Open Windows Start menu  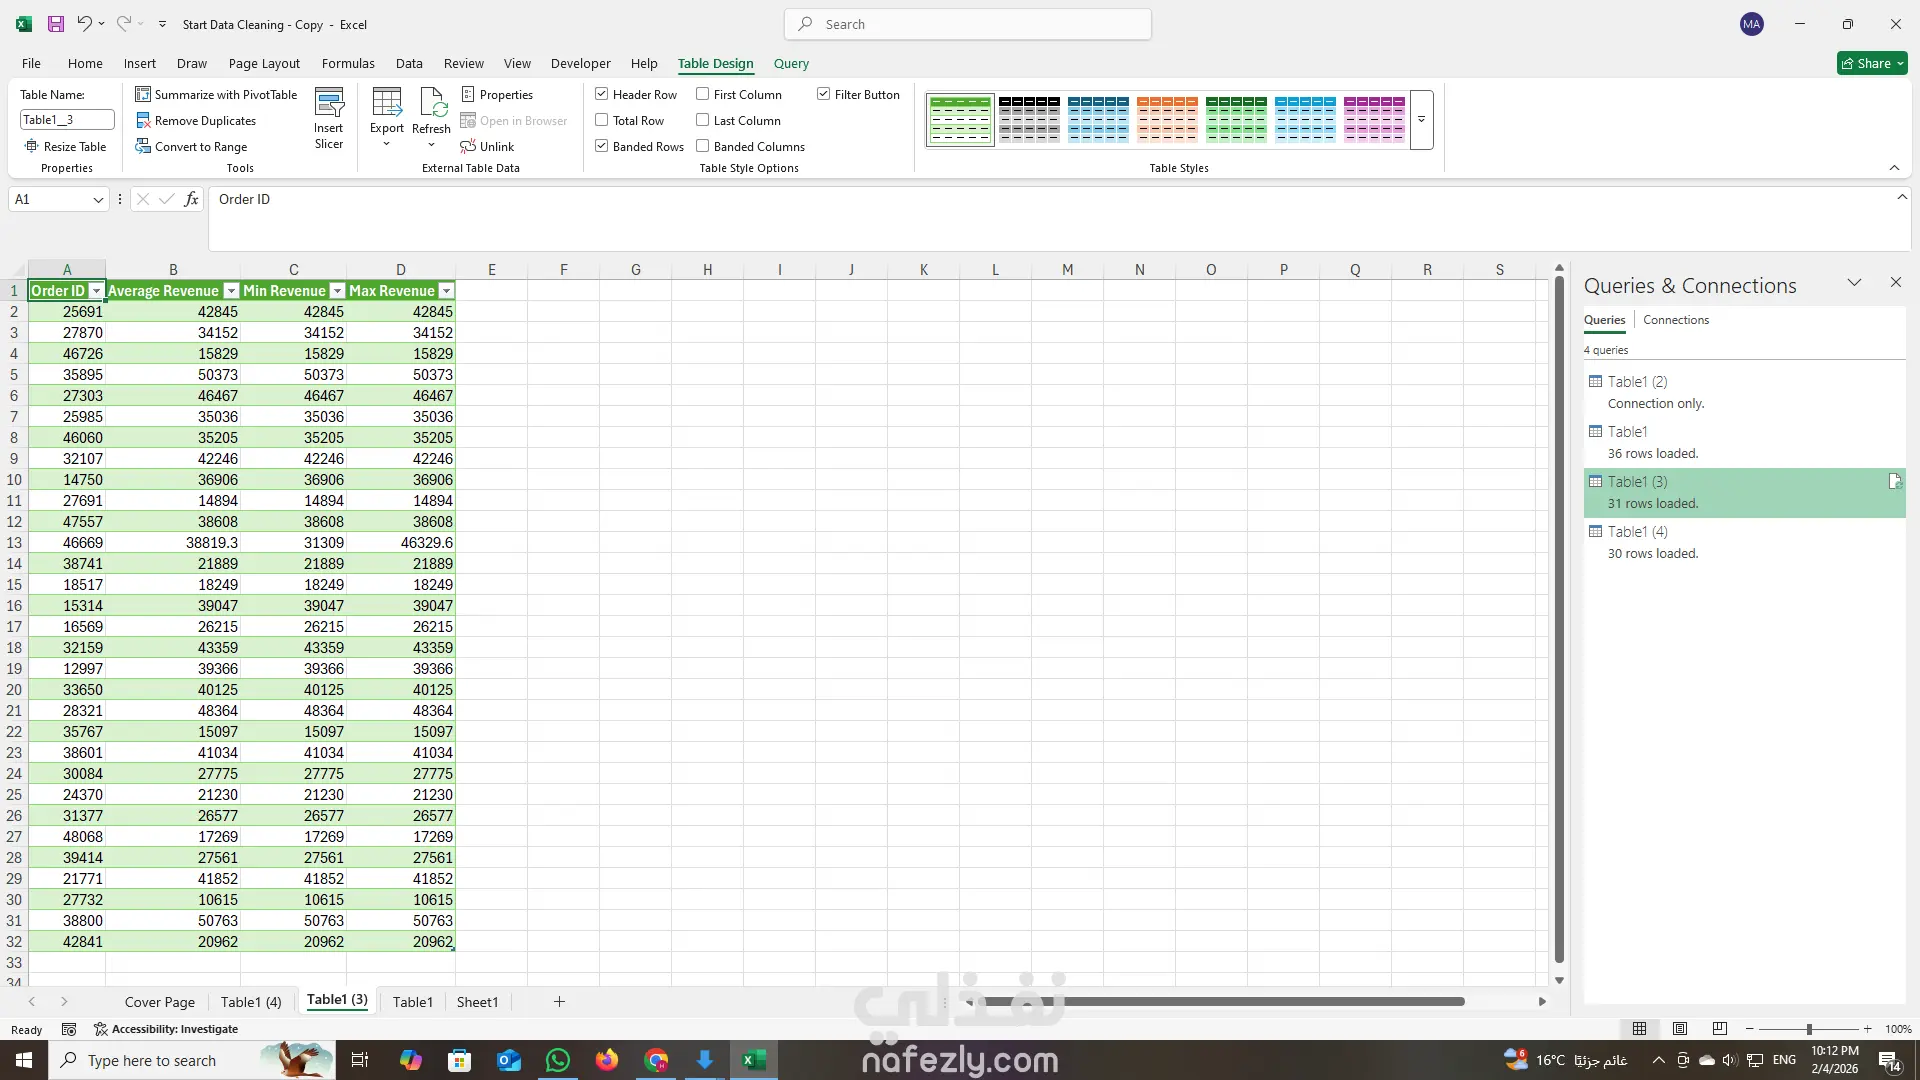click(x=24, y=1060)
